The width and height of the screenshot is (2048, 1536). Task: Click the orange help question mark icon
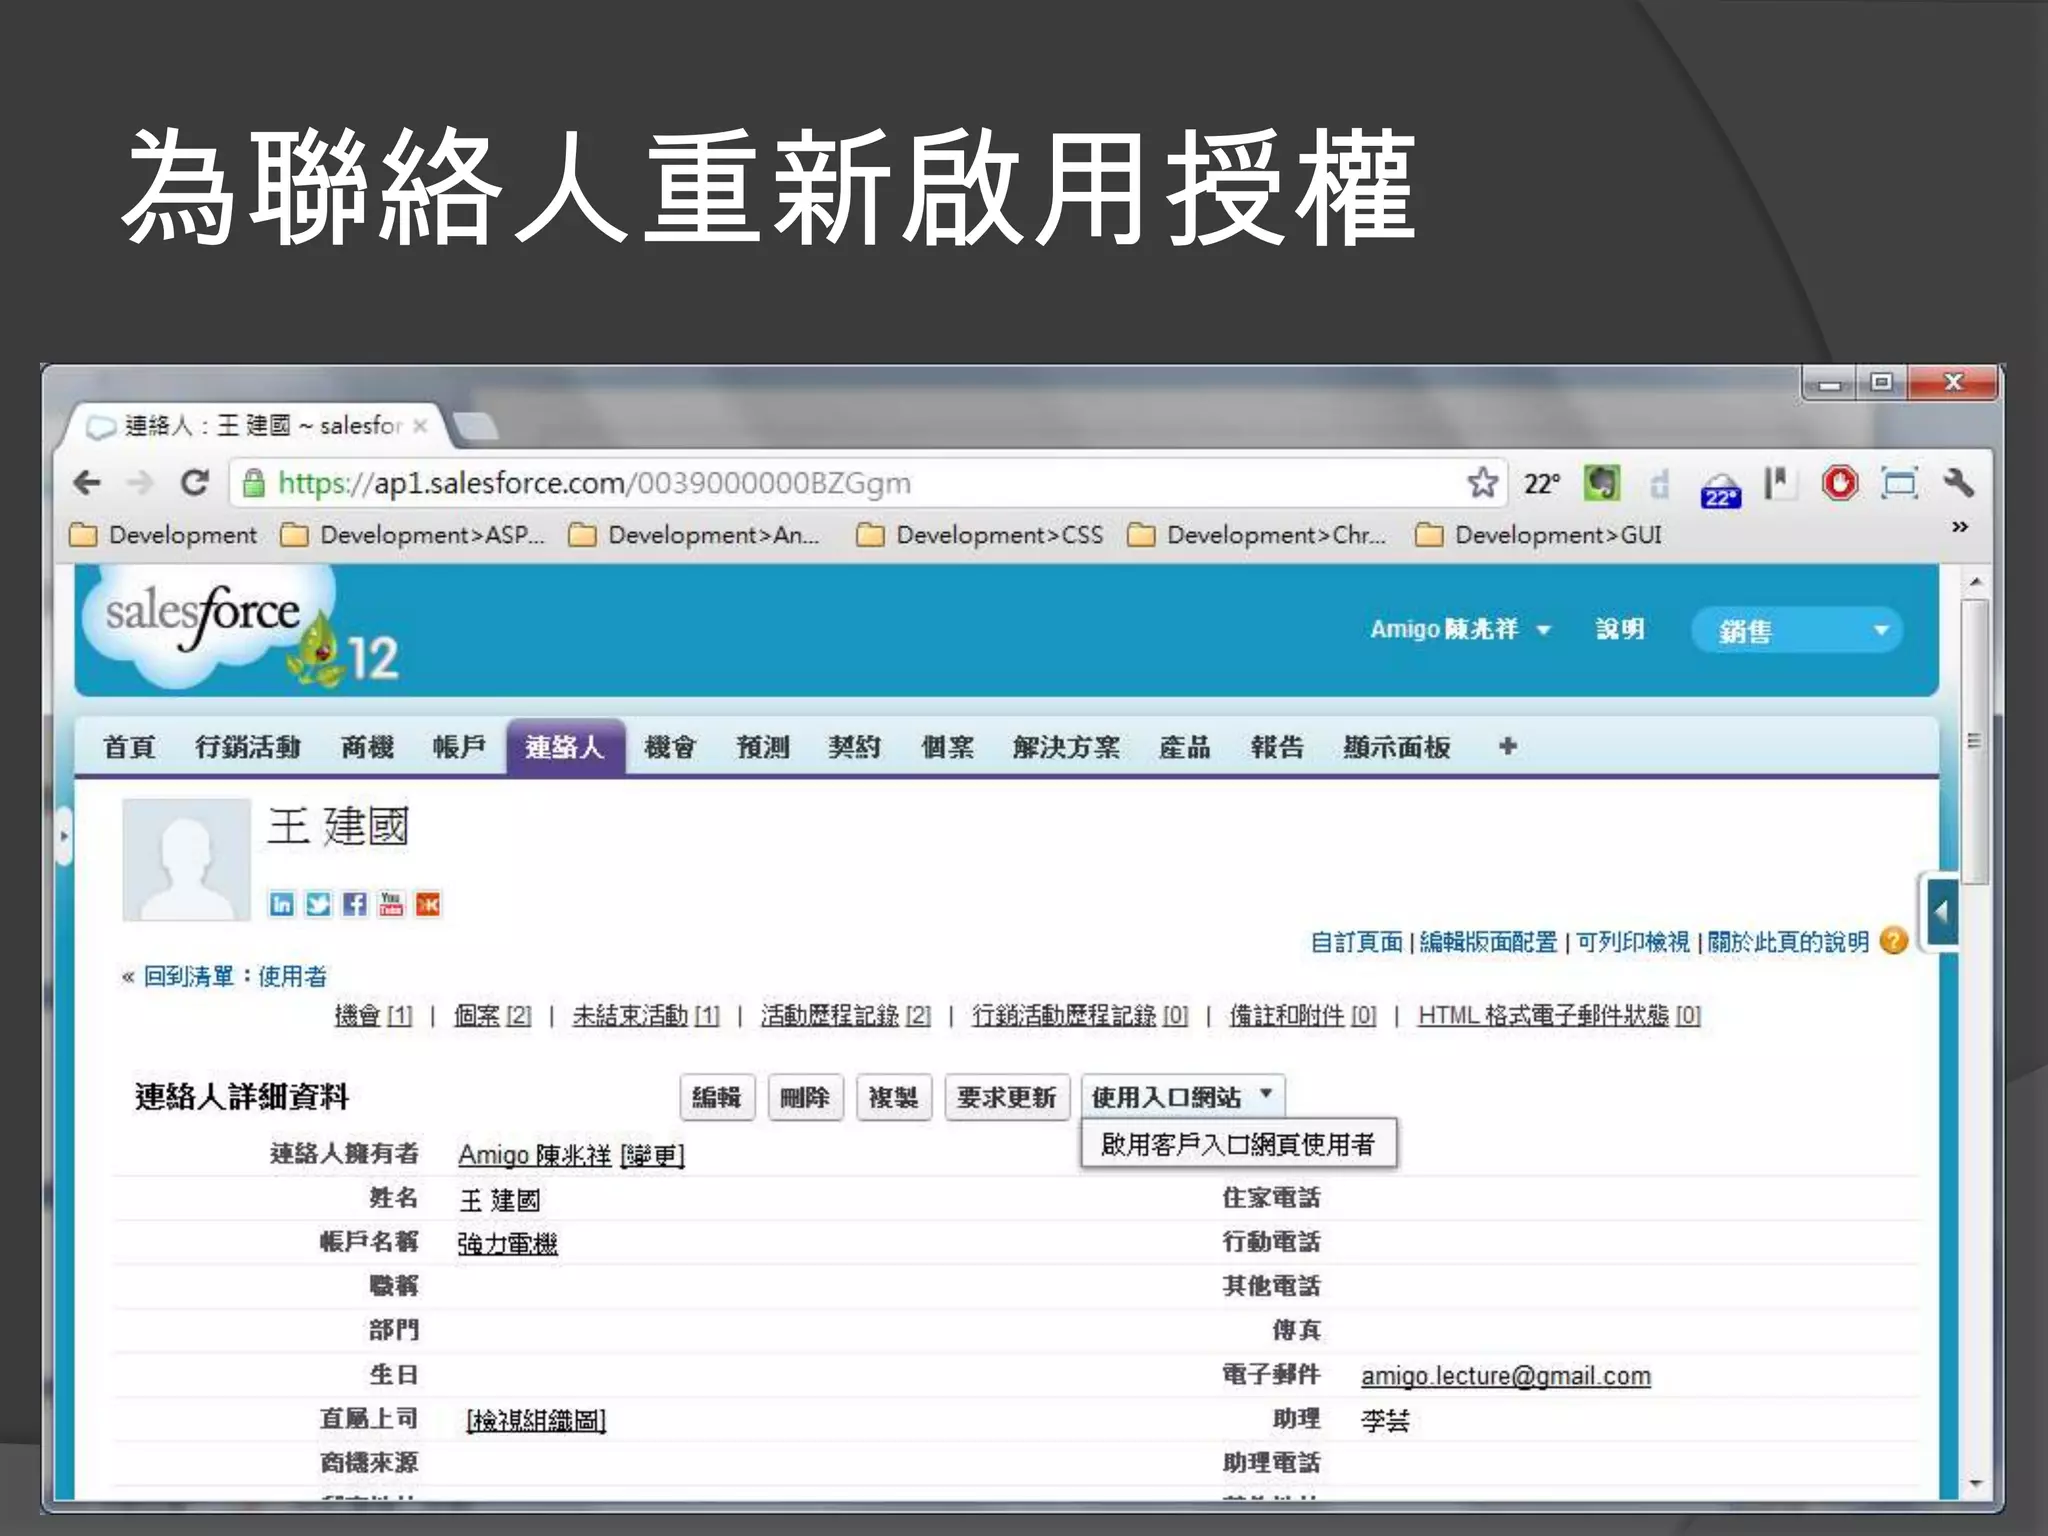[1893, 941]
